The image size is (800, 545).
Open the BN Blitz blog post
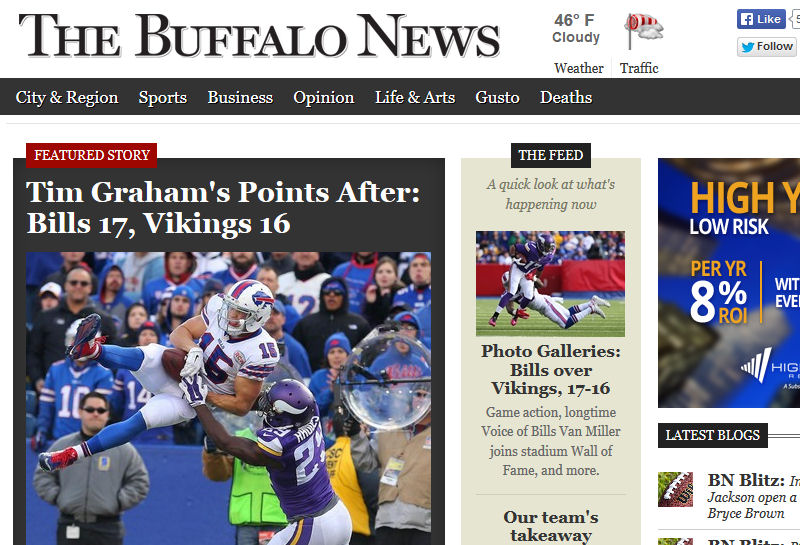tap(753, 496)
